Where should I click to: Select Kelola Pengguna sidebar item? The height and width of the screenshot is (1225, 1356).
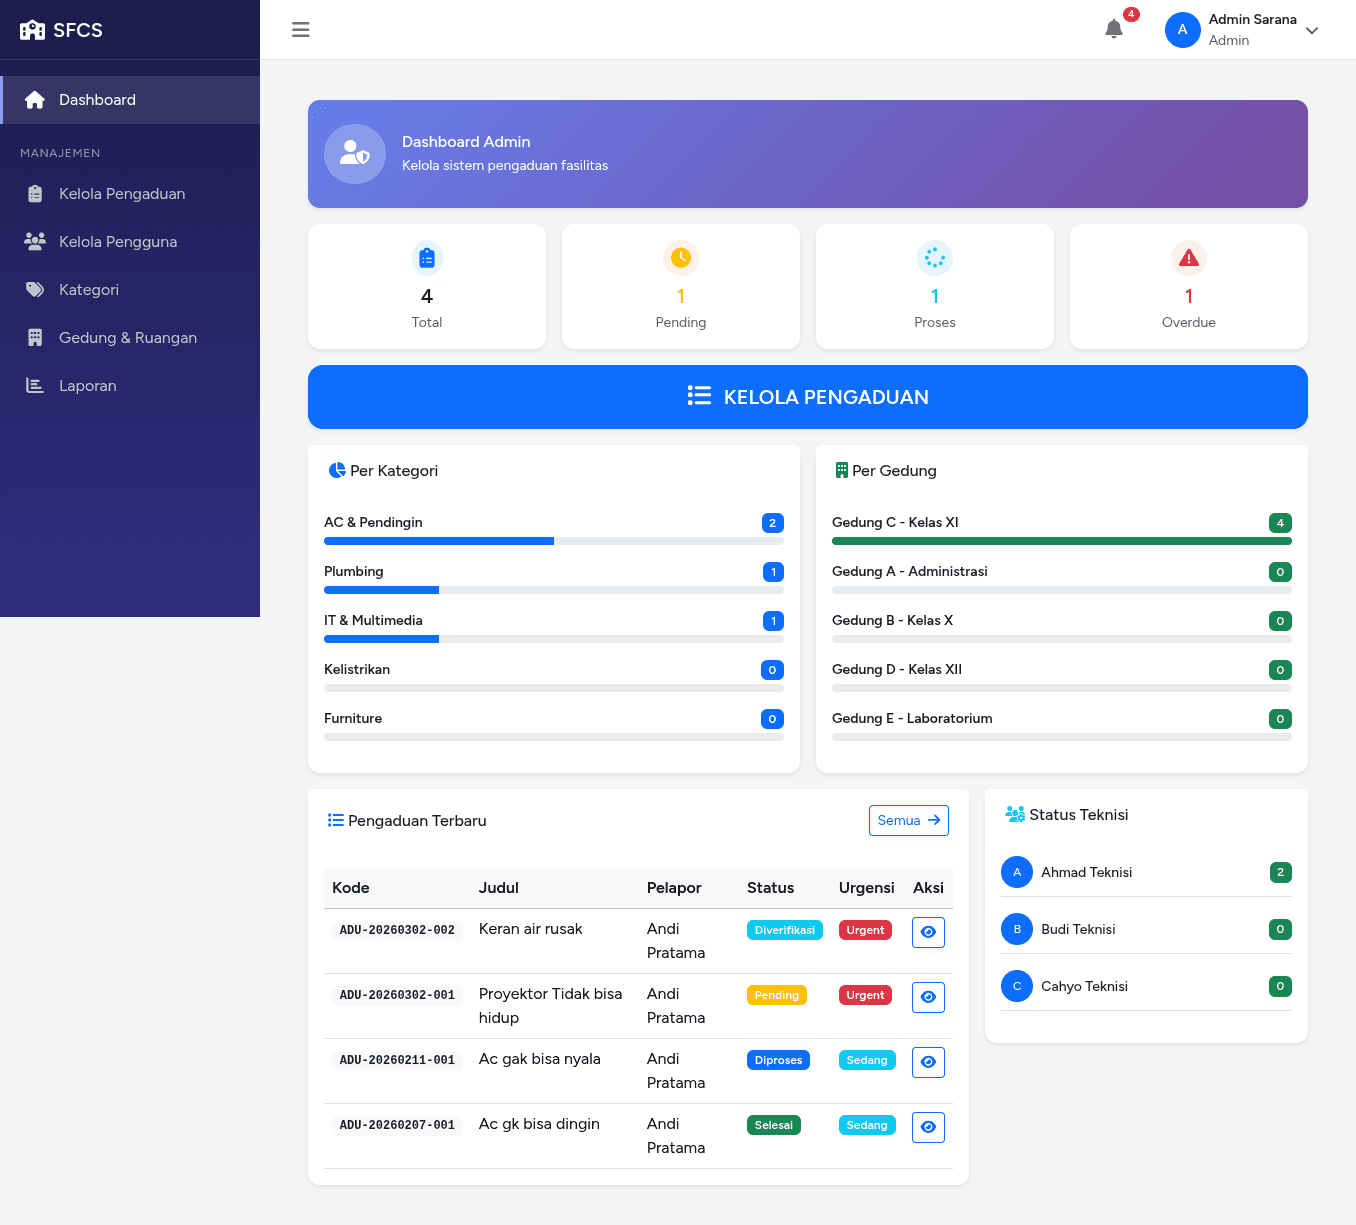tap(118, 242)
